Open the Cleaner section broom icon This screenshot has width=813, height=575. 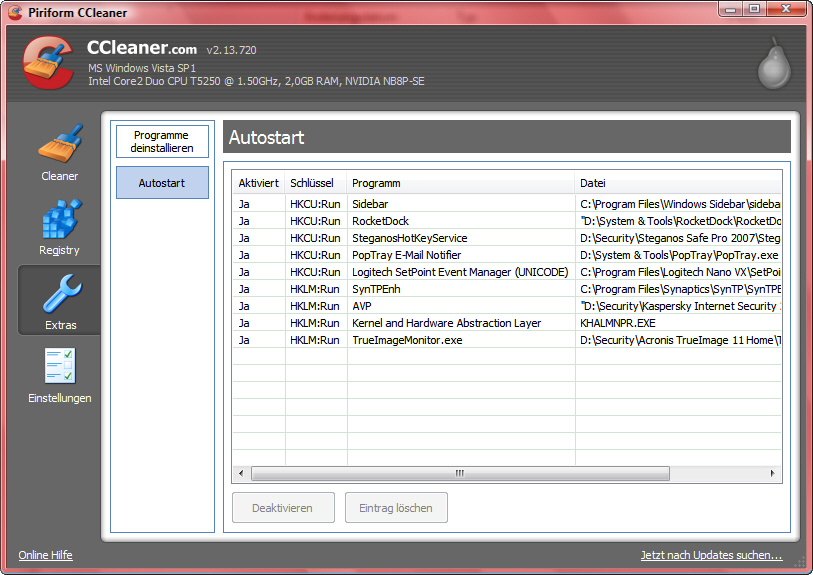point(59,146)
